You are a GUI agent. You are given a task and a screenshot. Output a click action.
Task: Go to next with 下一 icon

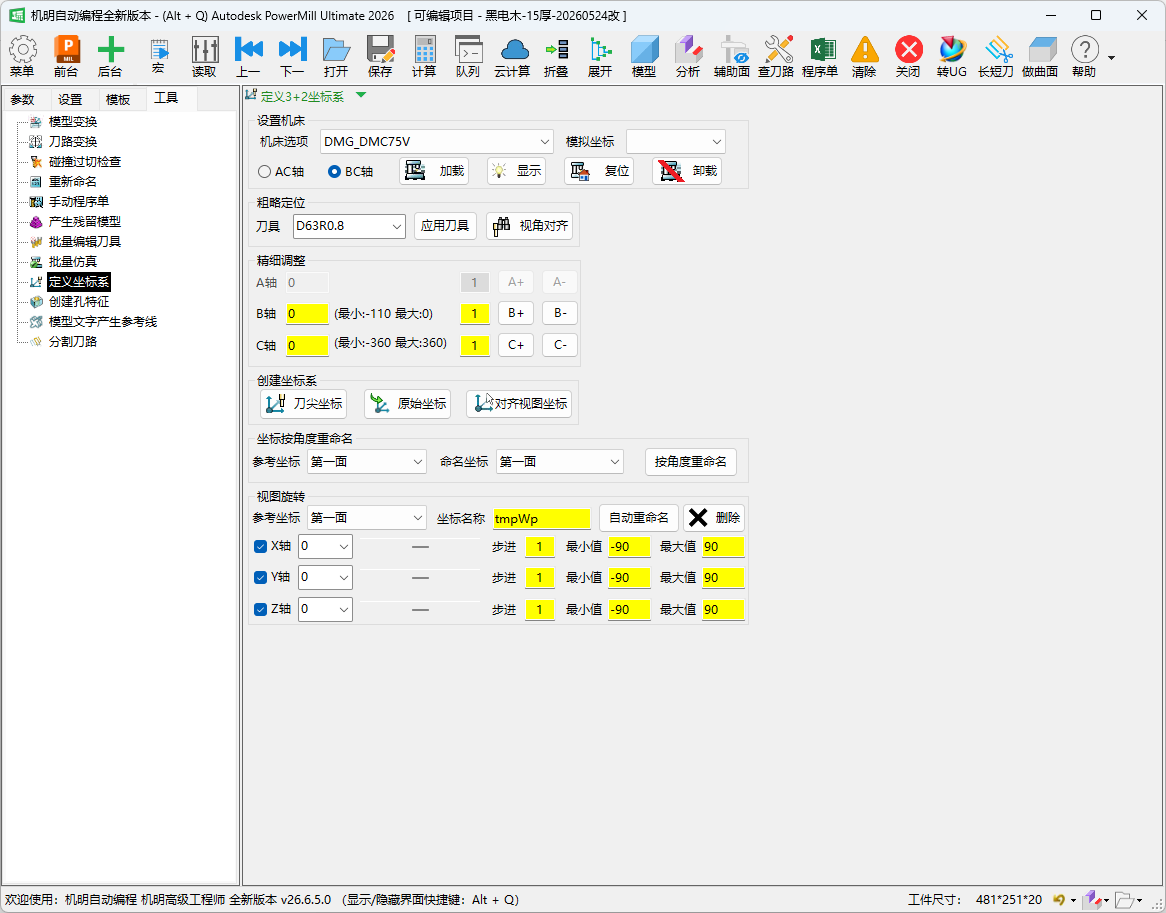coord(292,57)
